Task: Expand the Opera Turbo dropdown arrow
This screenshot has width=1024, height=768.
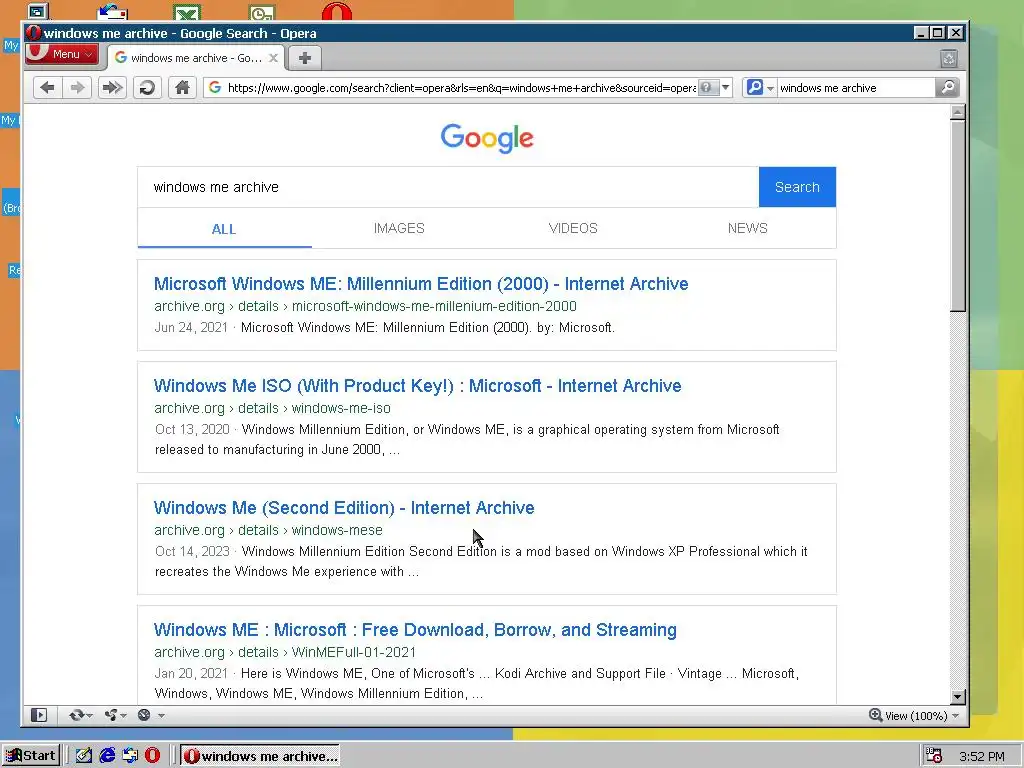Action: click(161, 716)
